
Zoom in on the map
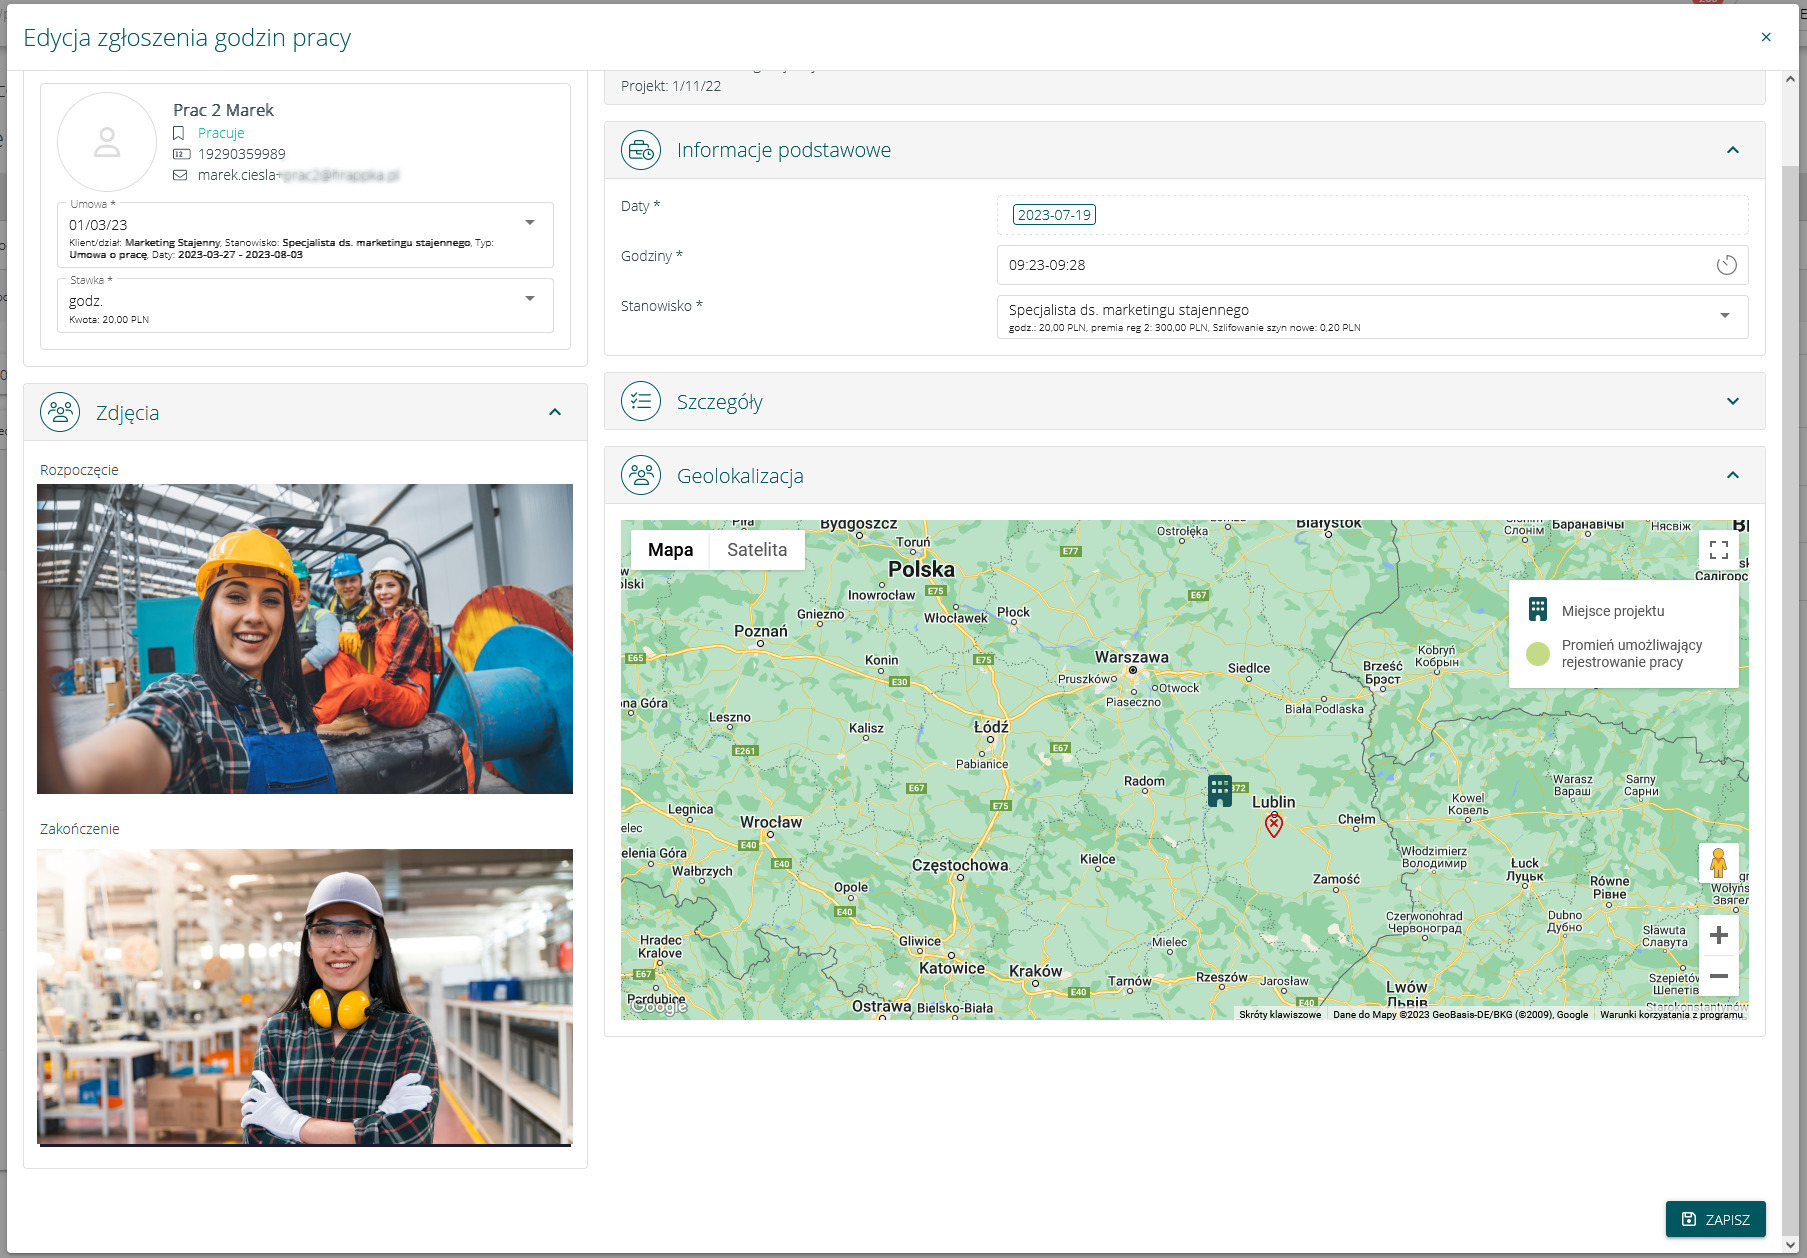click(x=1718, y=935)
